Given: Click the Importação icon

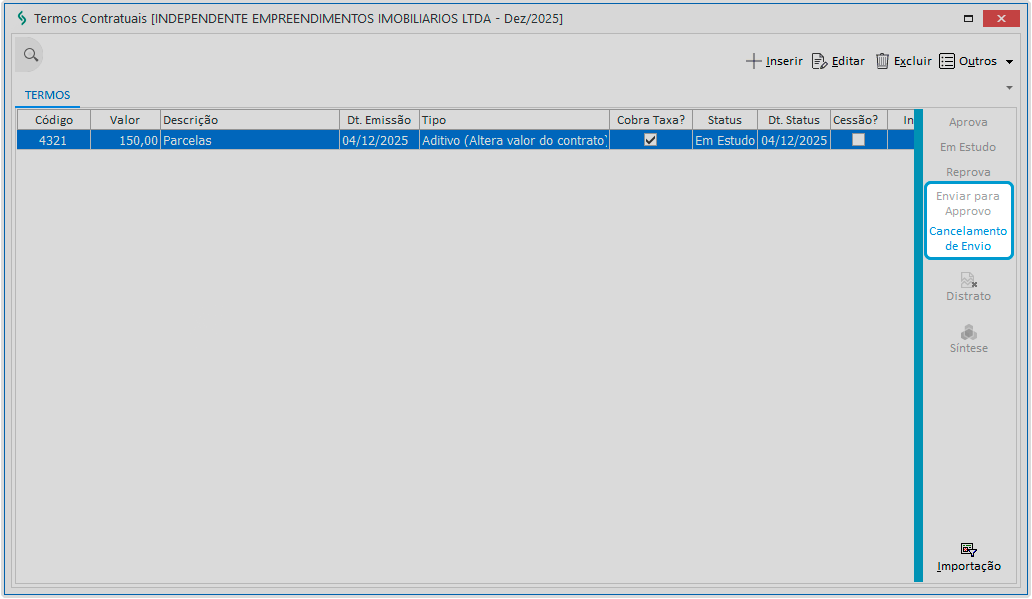Looking at the screenshot, I should tap(968, 550).
